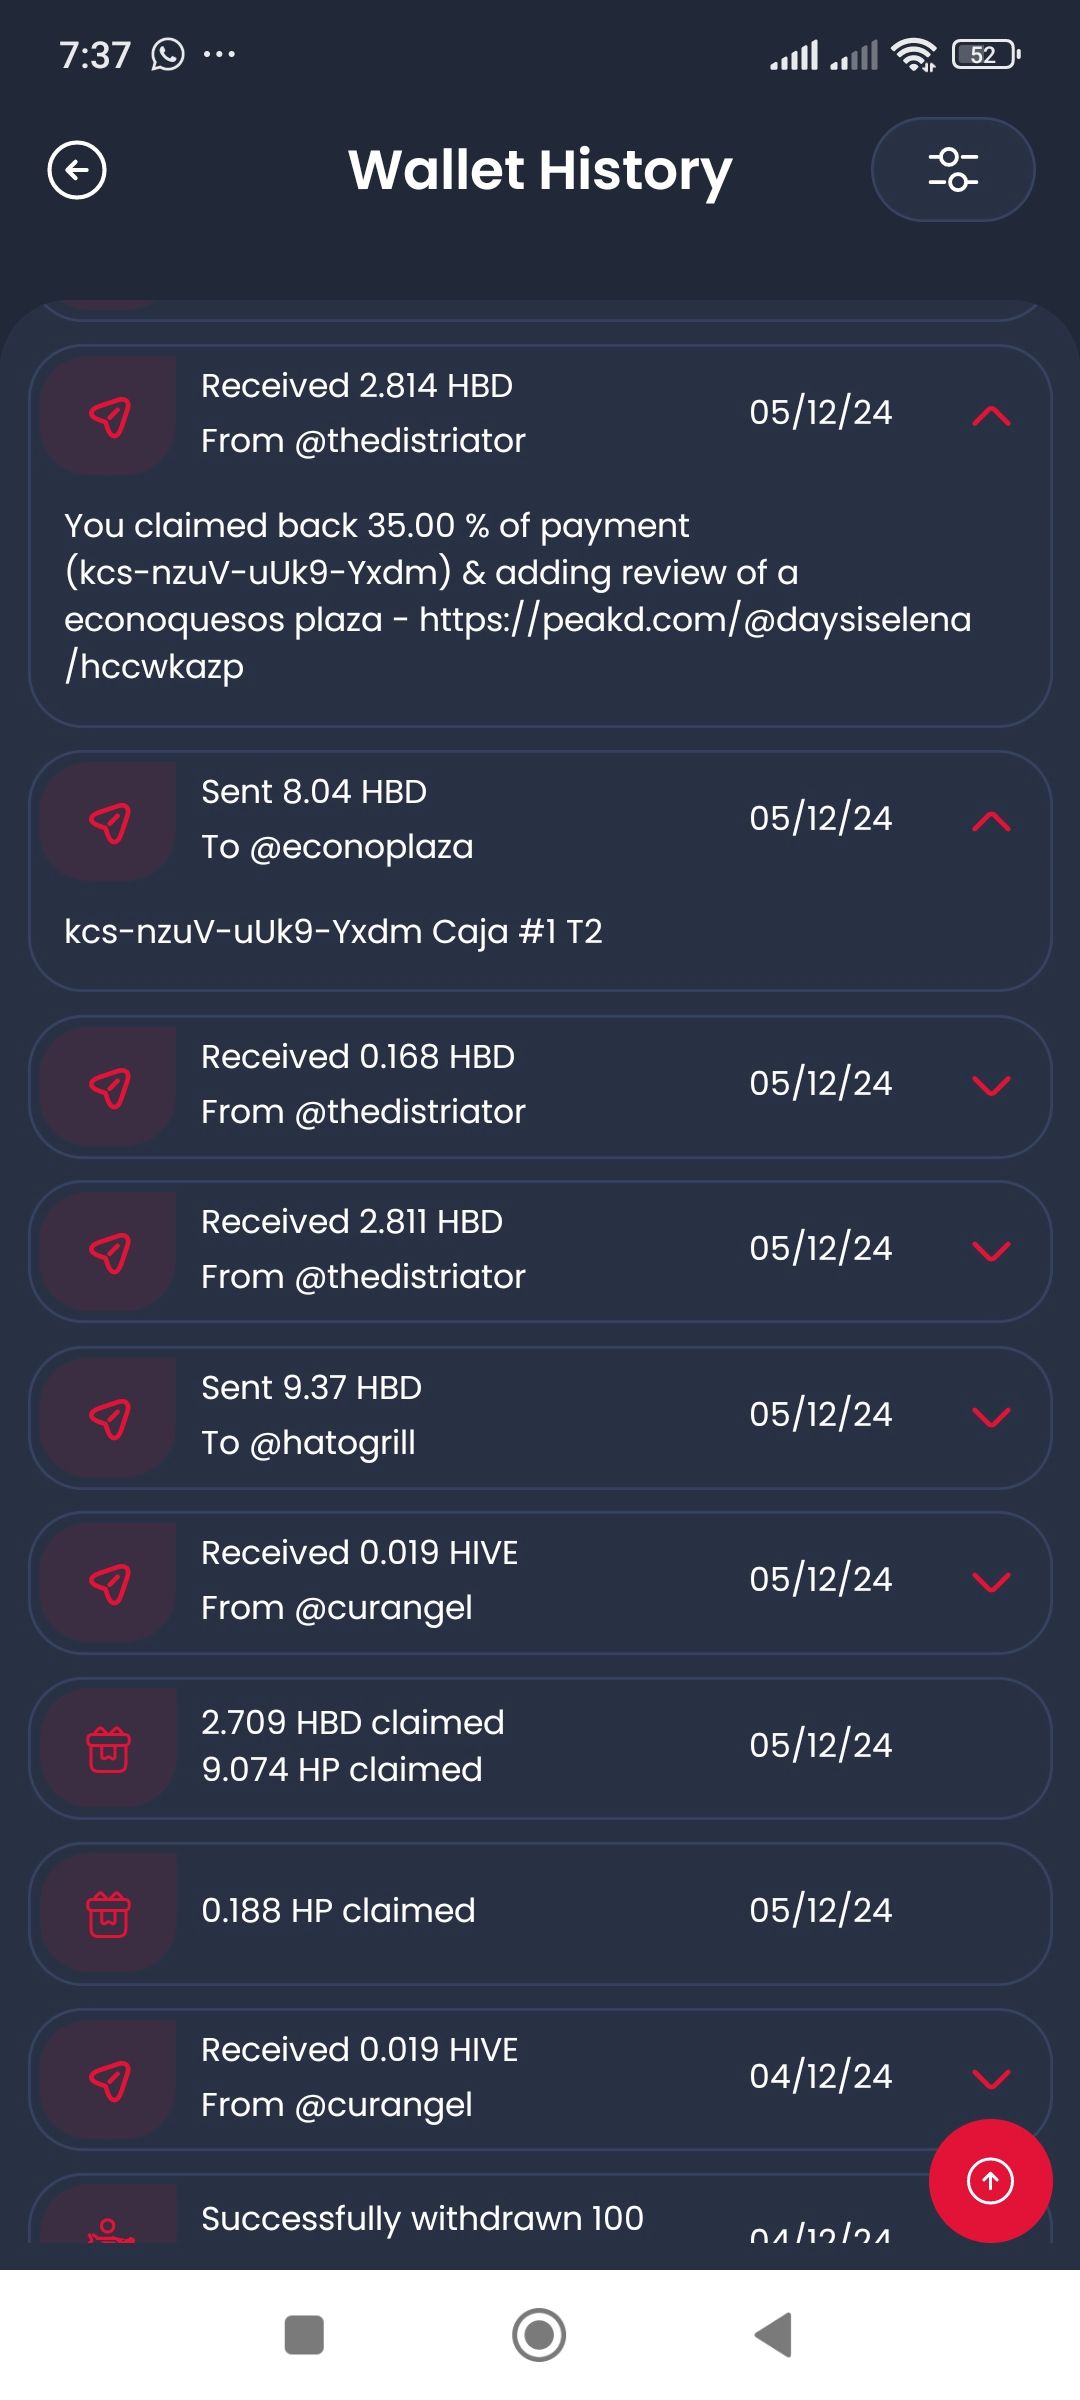The image size is (1080, 2400).
Task: Open the filter sliders button
Action: (x=952, y=169)
